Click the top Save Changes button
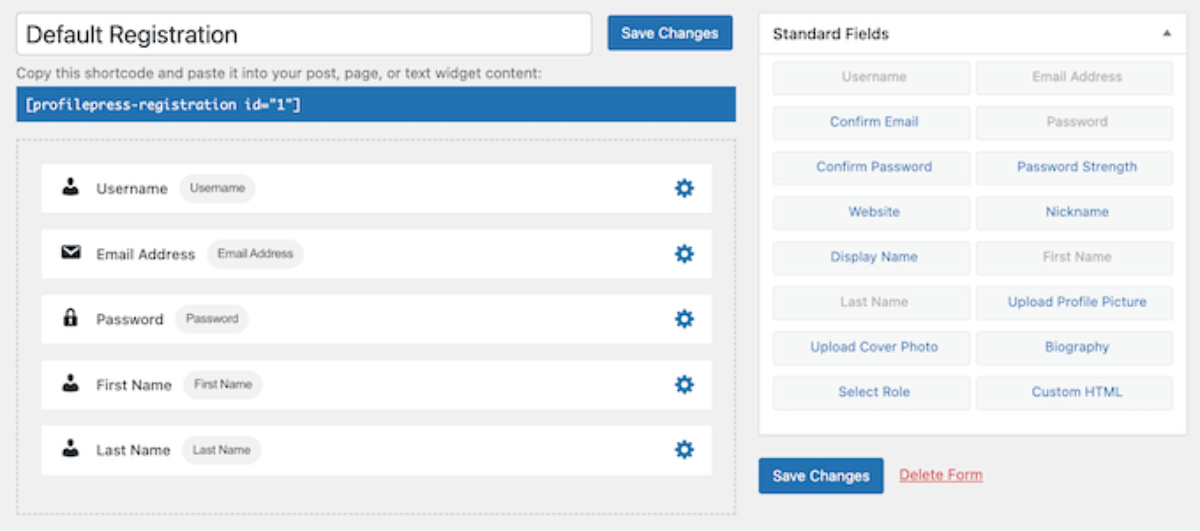Screen dimensions: 1200x531 [x=669, y=33]
